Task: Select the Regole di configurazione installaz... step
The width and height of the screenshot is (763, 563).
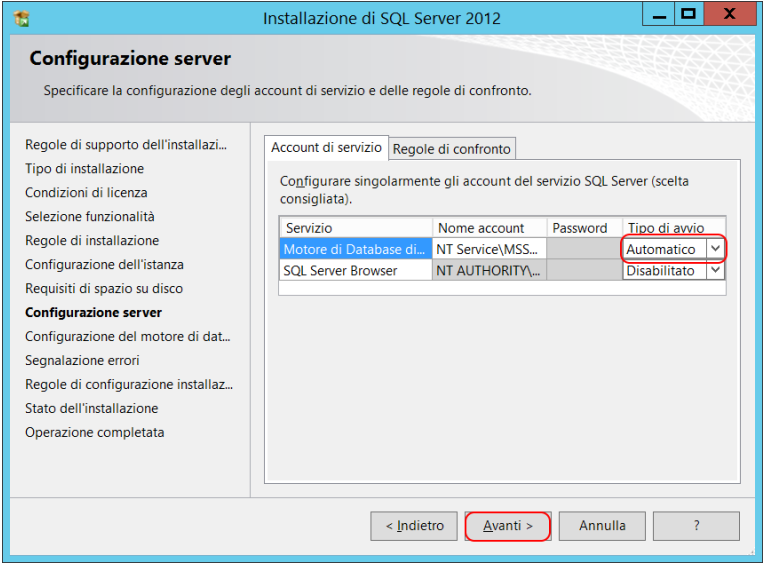Action: coord(129,384)
